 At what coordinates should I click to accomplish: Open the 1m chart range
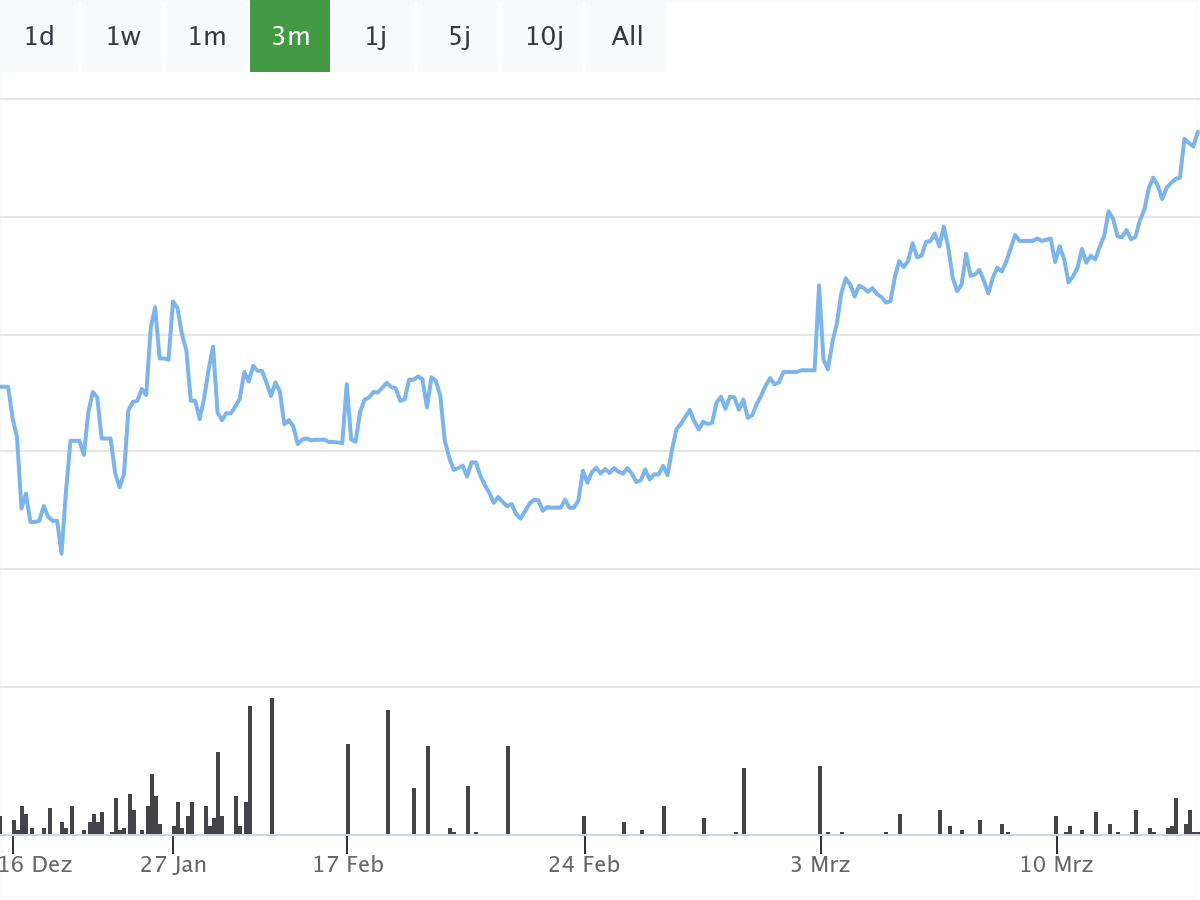207,36
